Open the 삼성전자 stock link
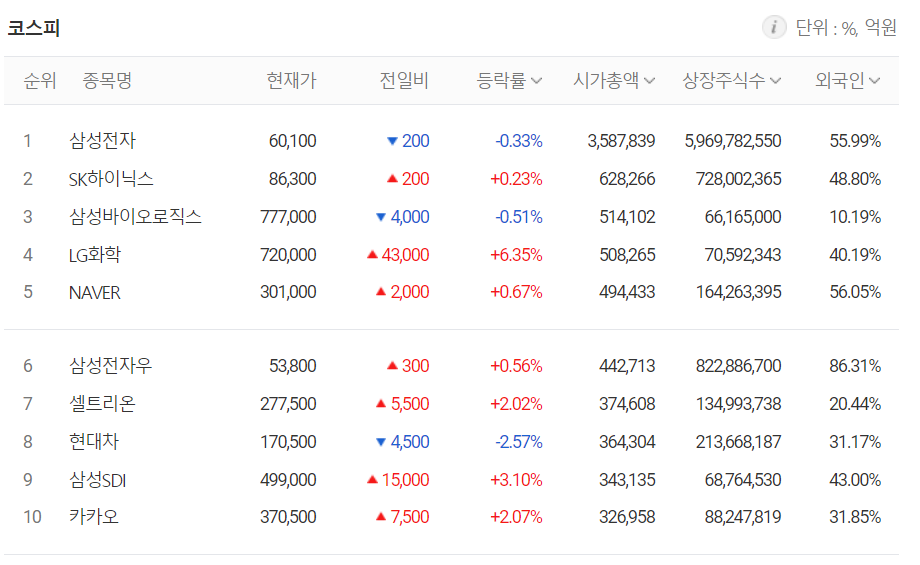920x565 pixels. tap(102, 141)
